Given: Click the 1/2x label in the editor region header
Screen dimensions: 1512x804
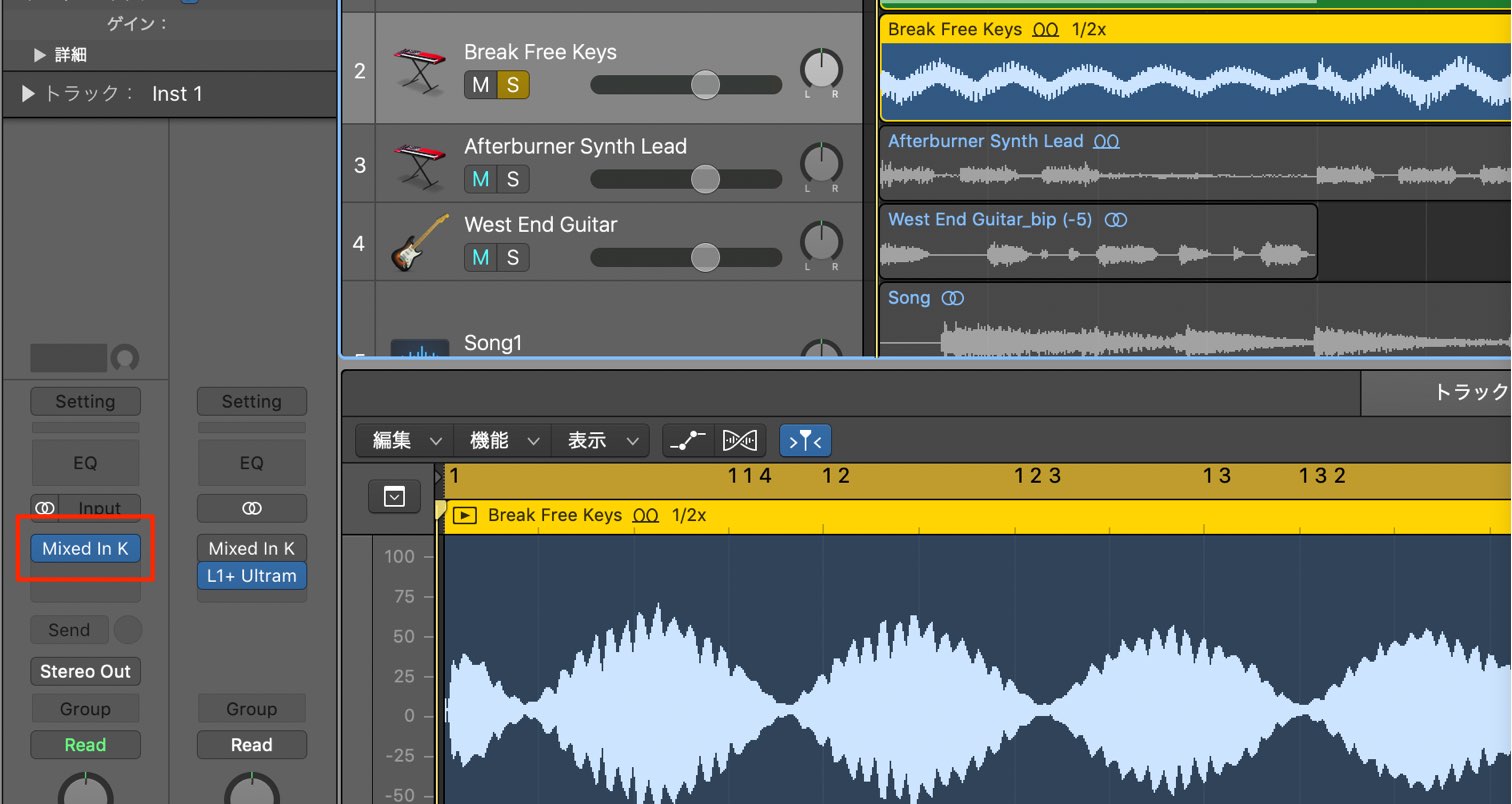Looking at the screenshot, I should point(689,516).
